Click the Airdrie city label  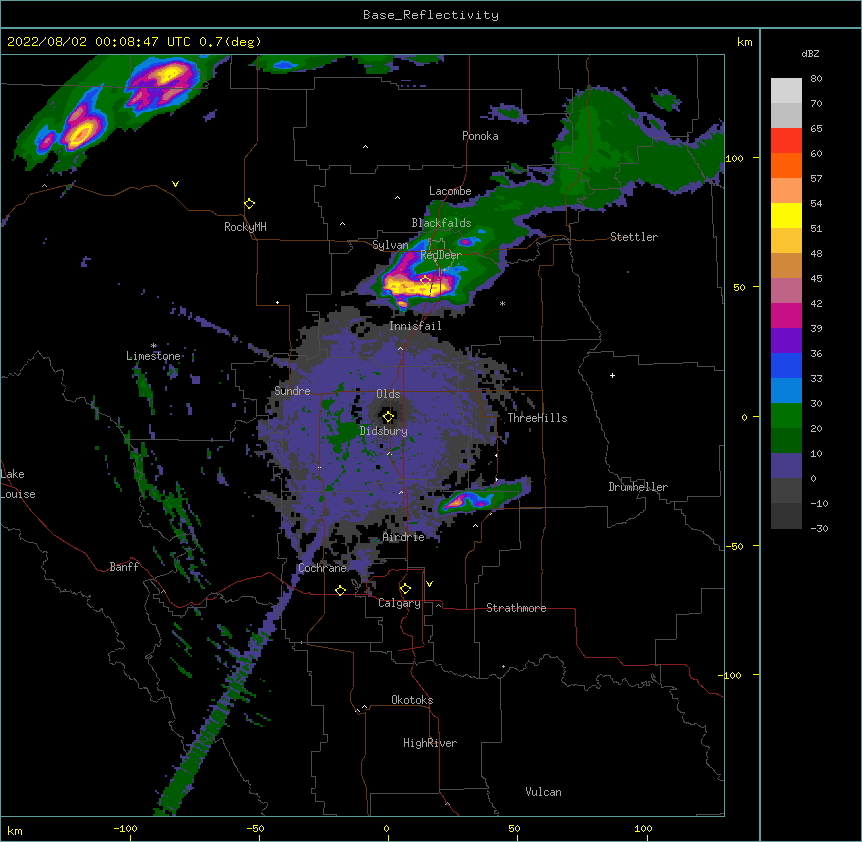tap(404, 537)
